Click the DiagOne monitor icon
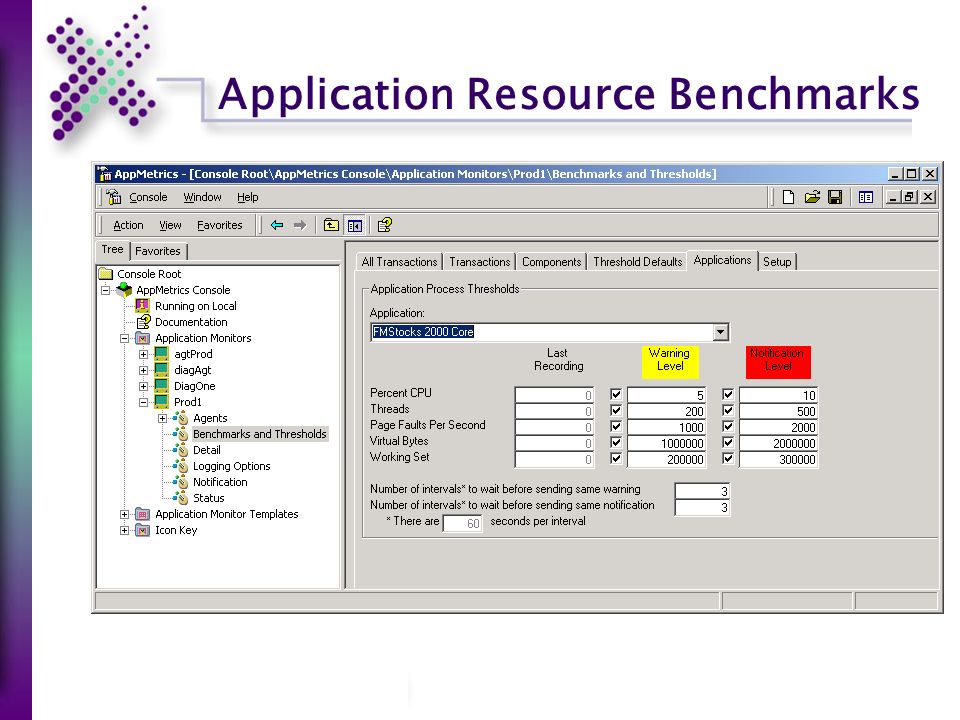This screenshot has width=960, height=720. tap(162, 386)
